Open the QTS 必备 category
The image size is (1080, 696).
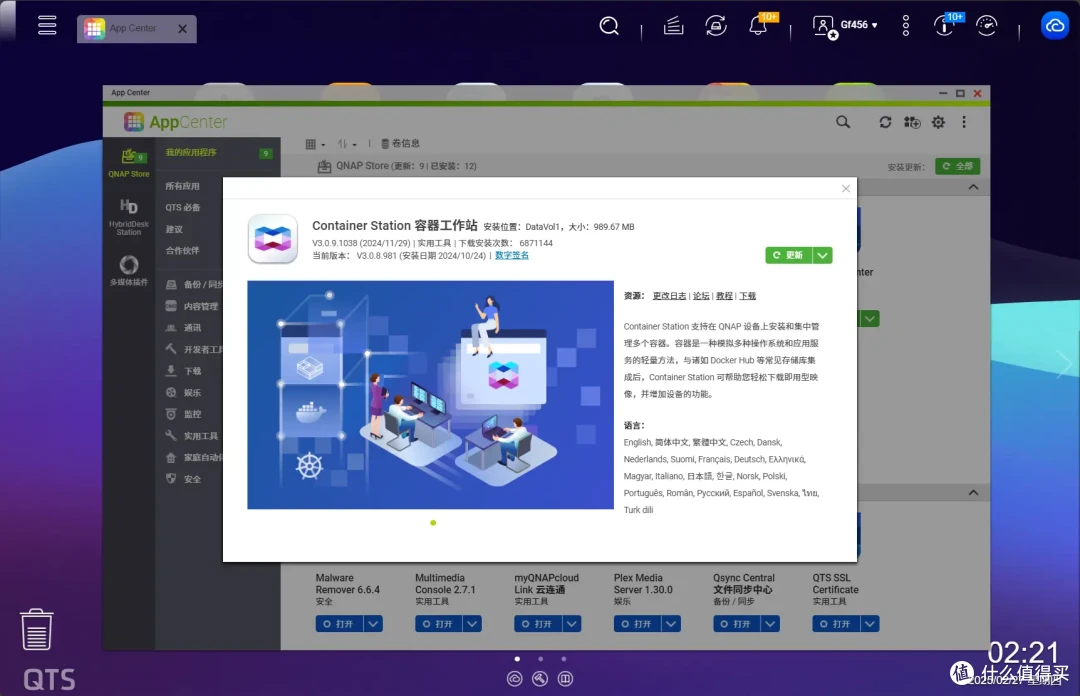(x=183, y=207)
